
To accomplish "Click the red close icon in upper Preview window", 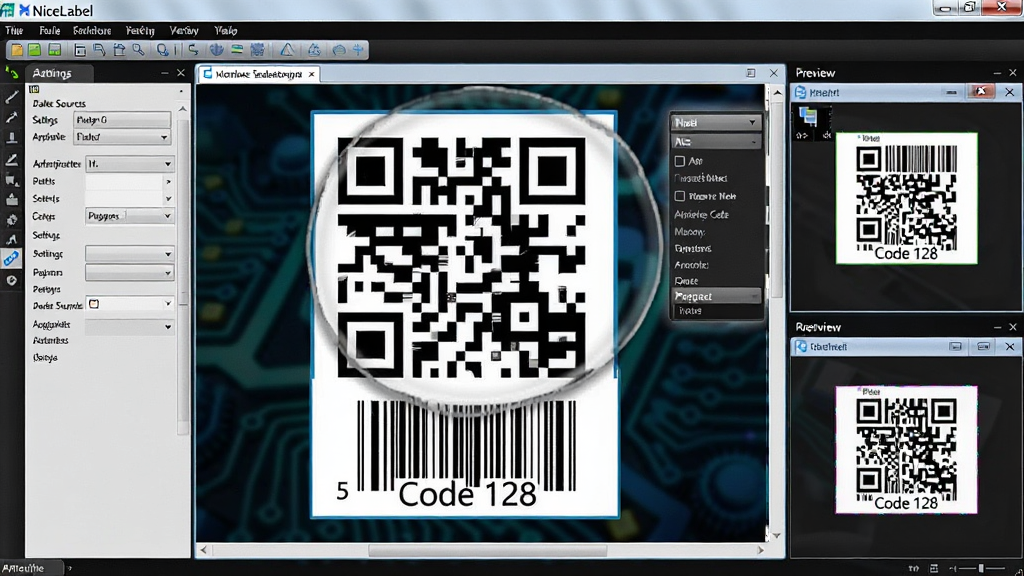I will (981, 92).
